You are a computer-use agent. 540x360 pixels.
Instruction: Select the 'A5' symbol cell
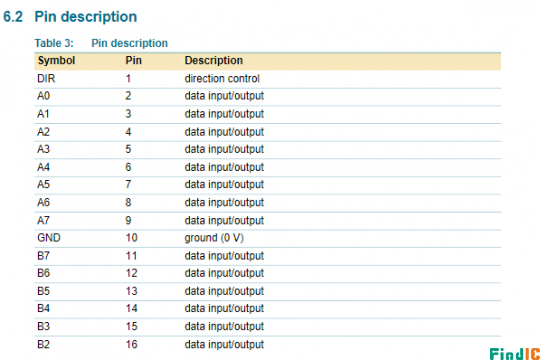(x=43, y=184)
